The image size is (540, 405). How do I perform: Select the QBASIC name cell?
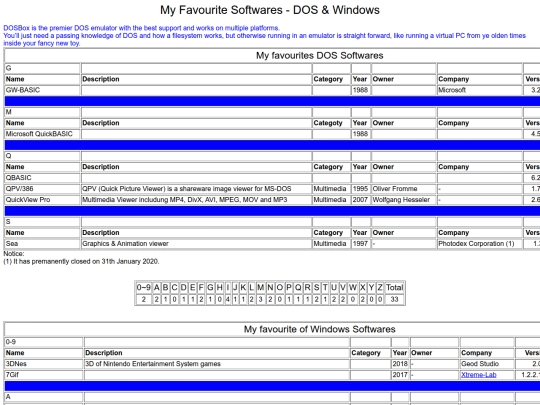click(42, 178)
